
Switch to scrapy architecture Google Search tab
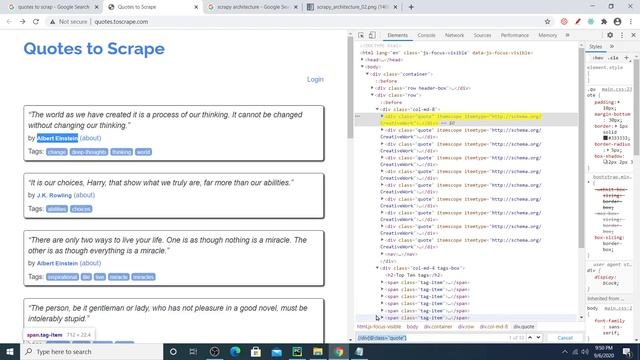pyautogui.click(x=252, y=7)
